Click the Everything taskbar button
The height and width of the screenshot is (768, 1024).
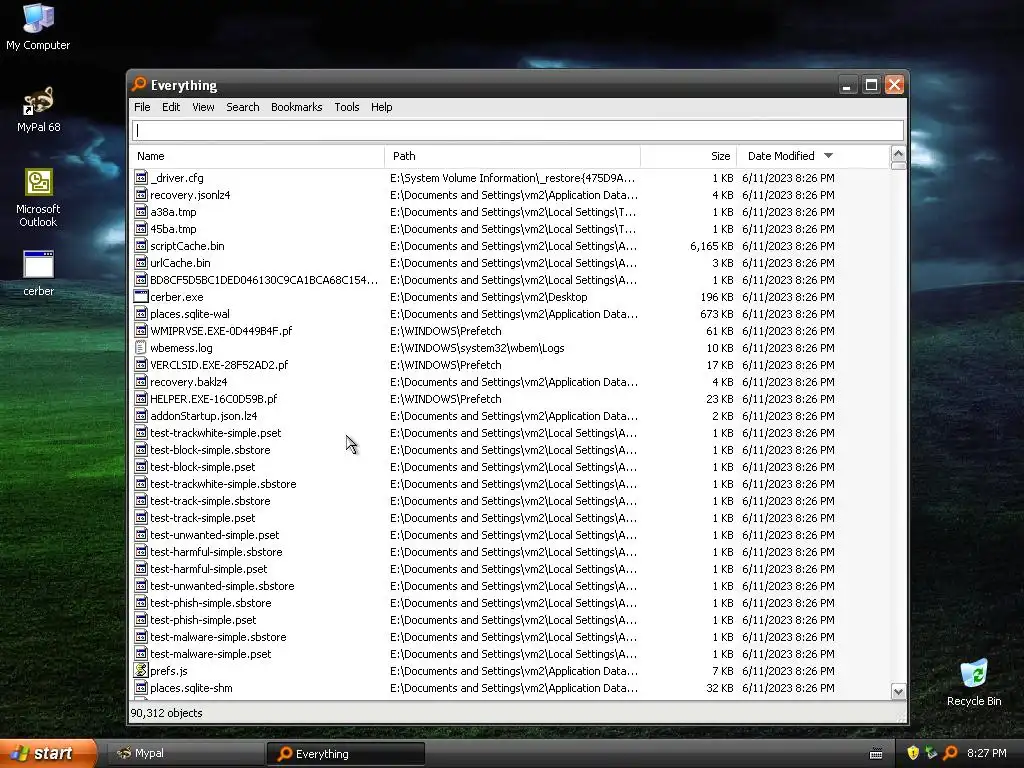coord(345,754)
